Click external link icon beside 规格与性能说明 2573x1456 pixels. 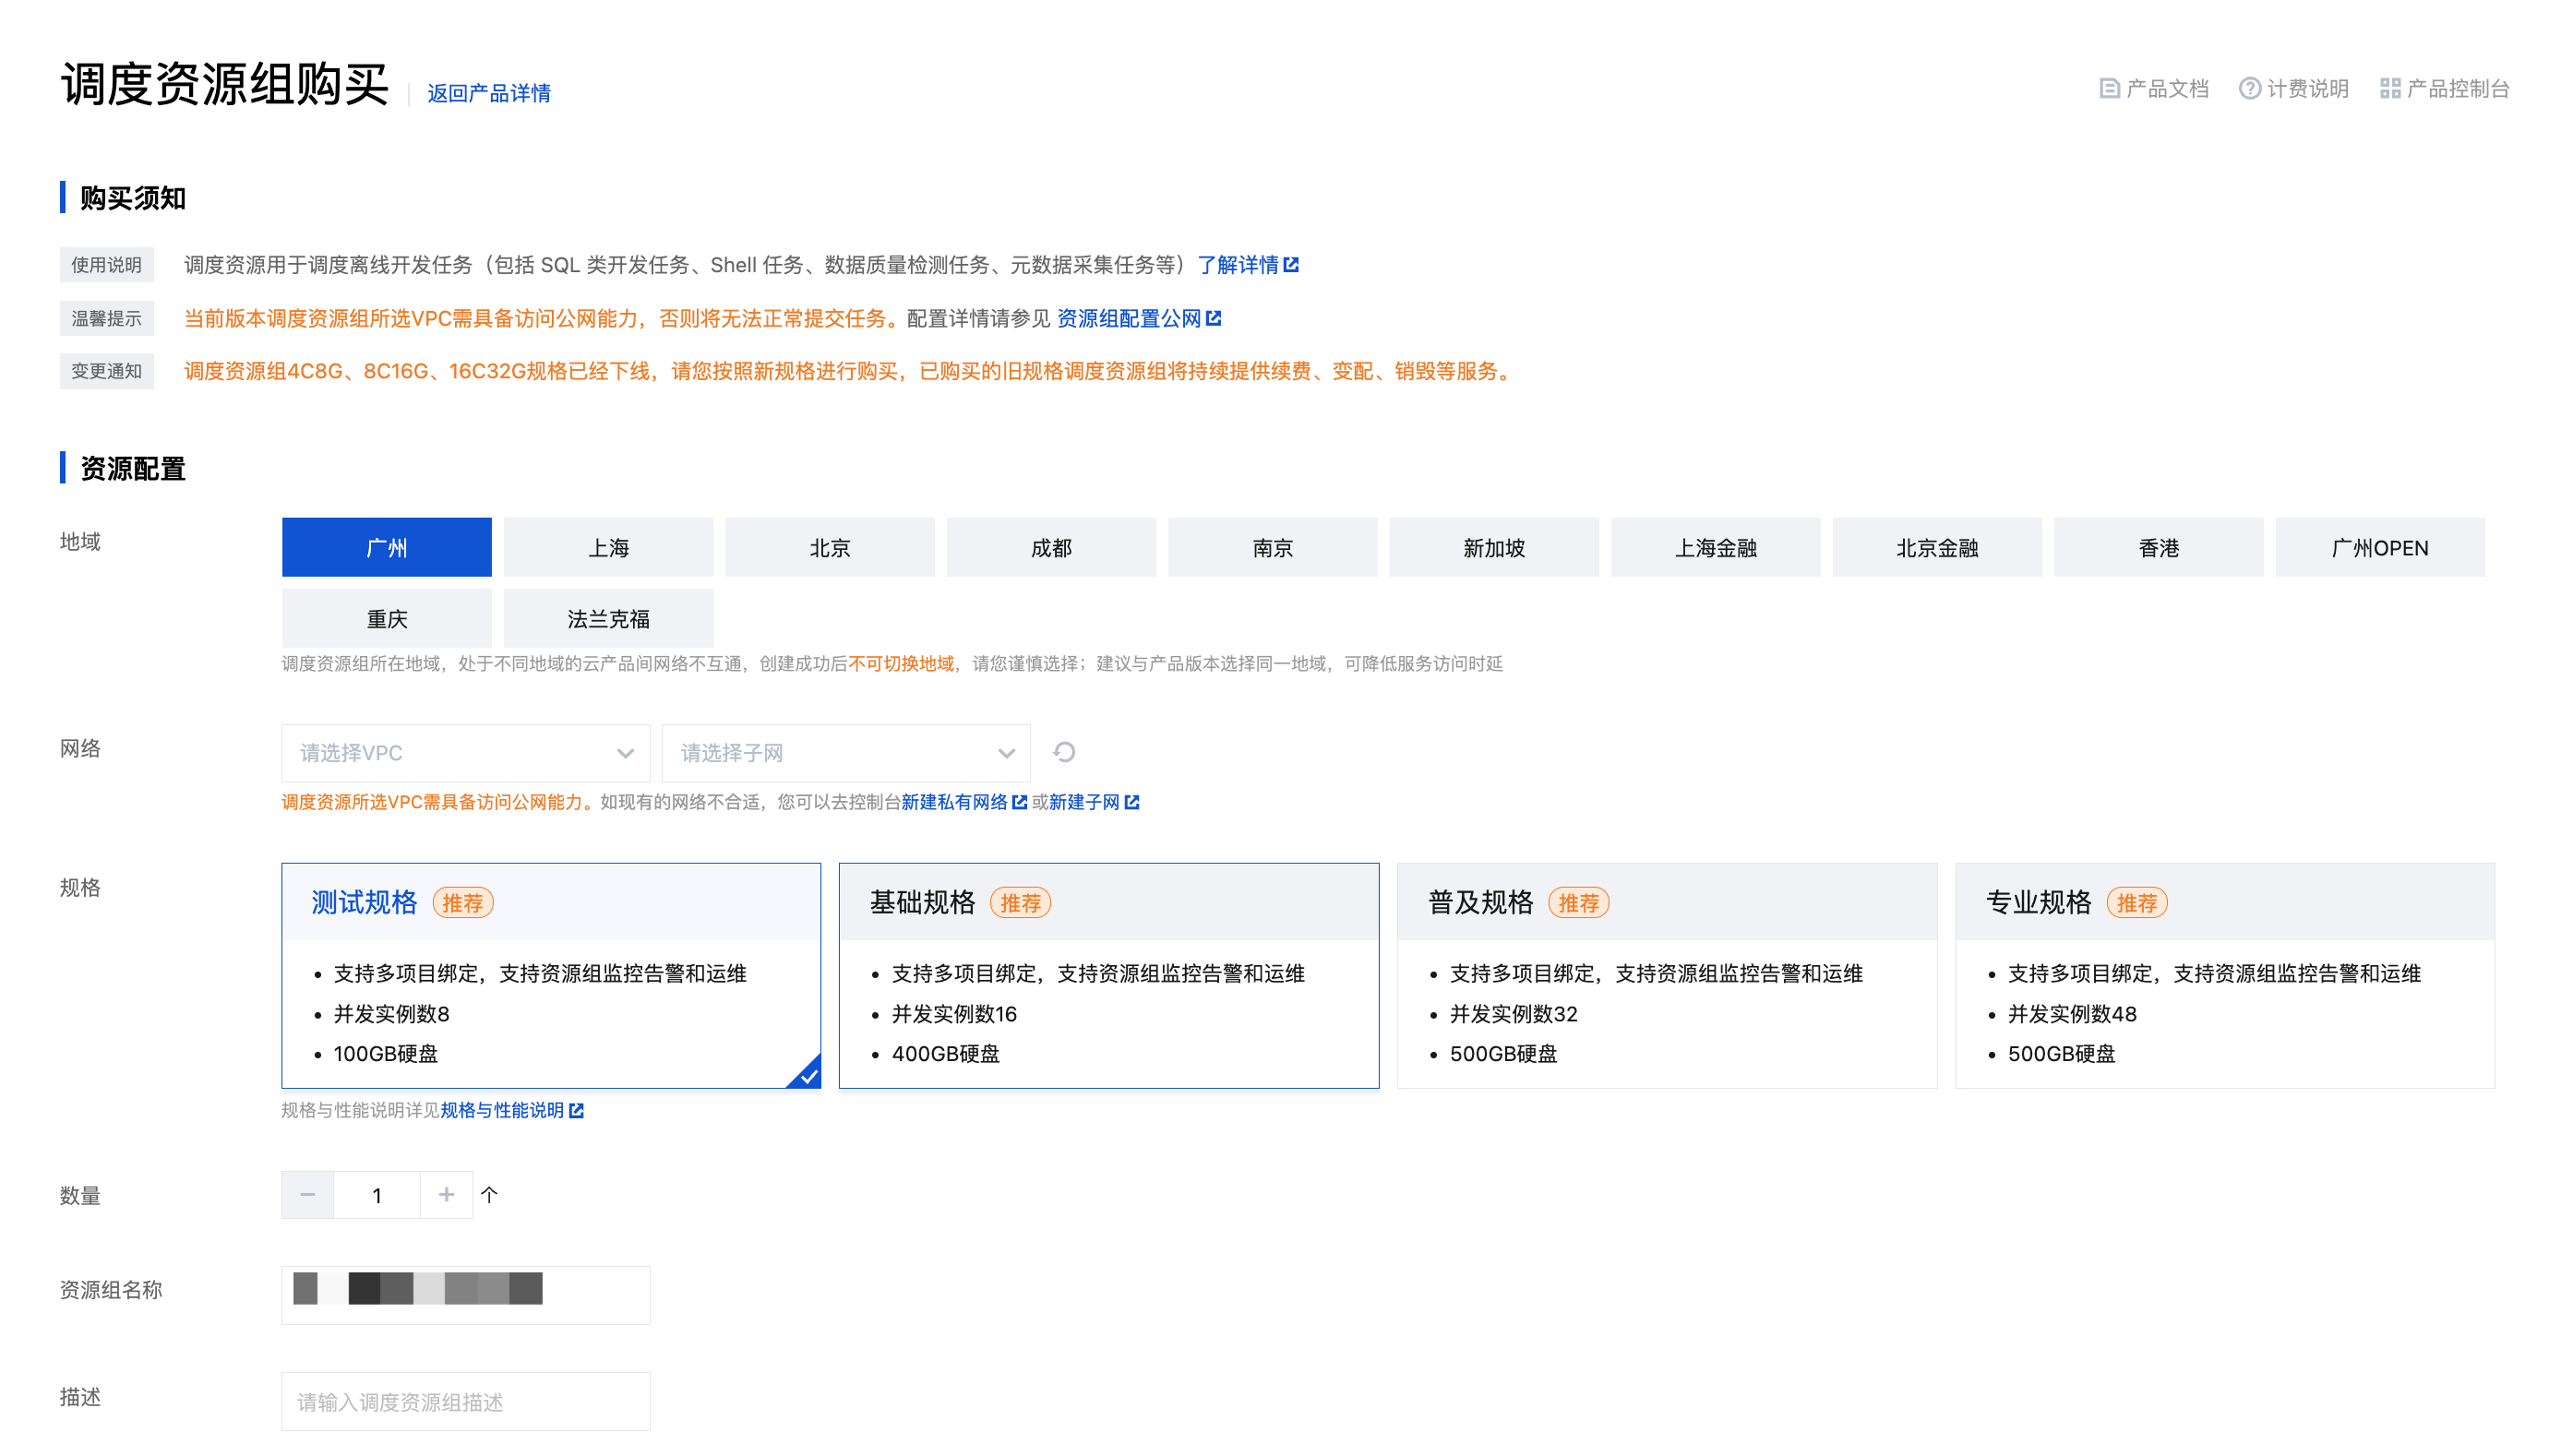point(576,1111)
